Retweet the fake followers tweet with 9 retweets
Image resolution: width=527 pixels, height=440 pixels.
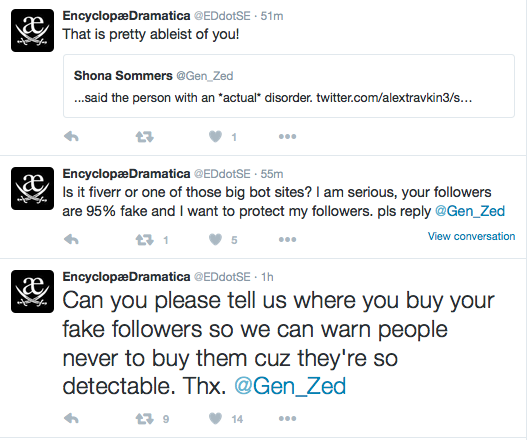pos(145,419)
